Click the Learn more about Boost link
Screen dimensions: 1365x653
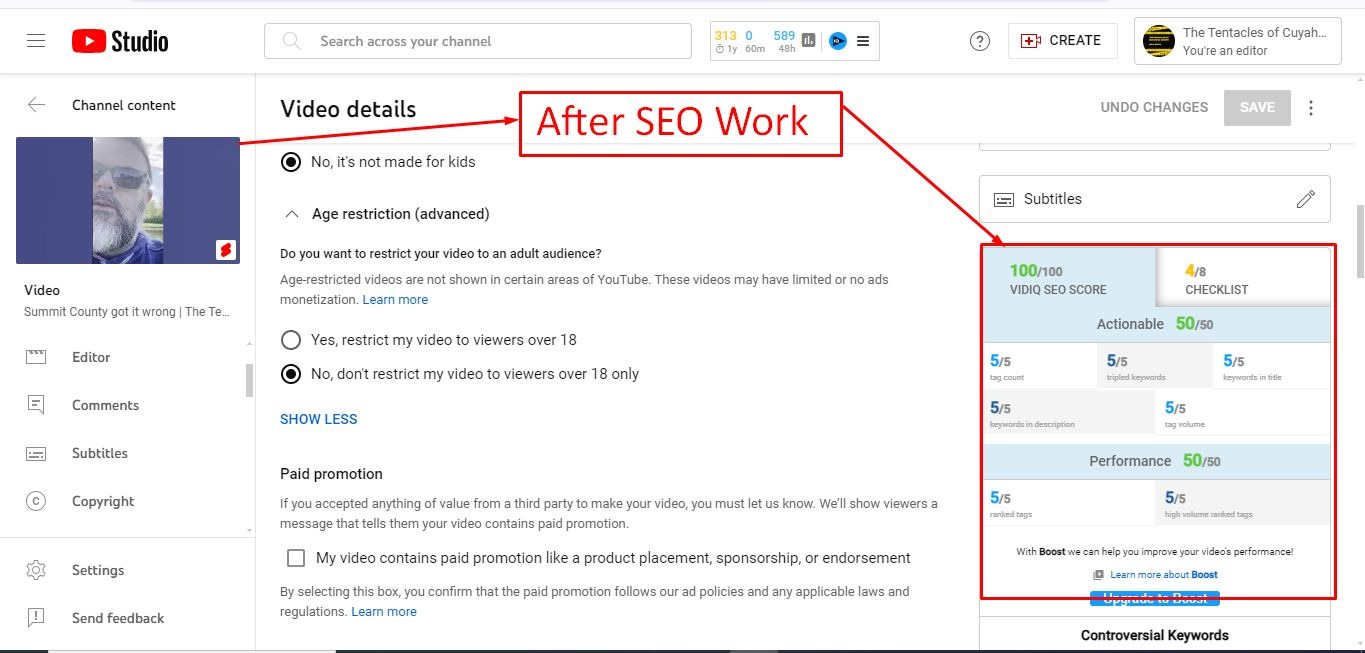(x=1163, y=575)
